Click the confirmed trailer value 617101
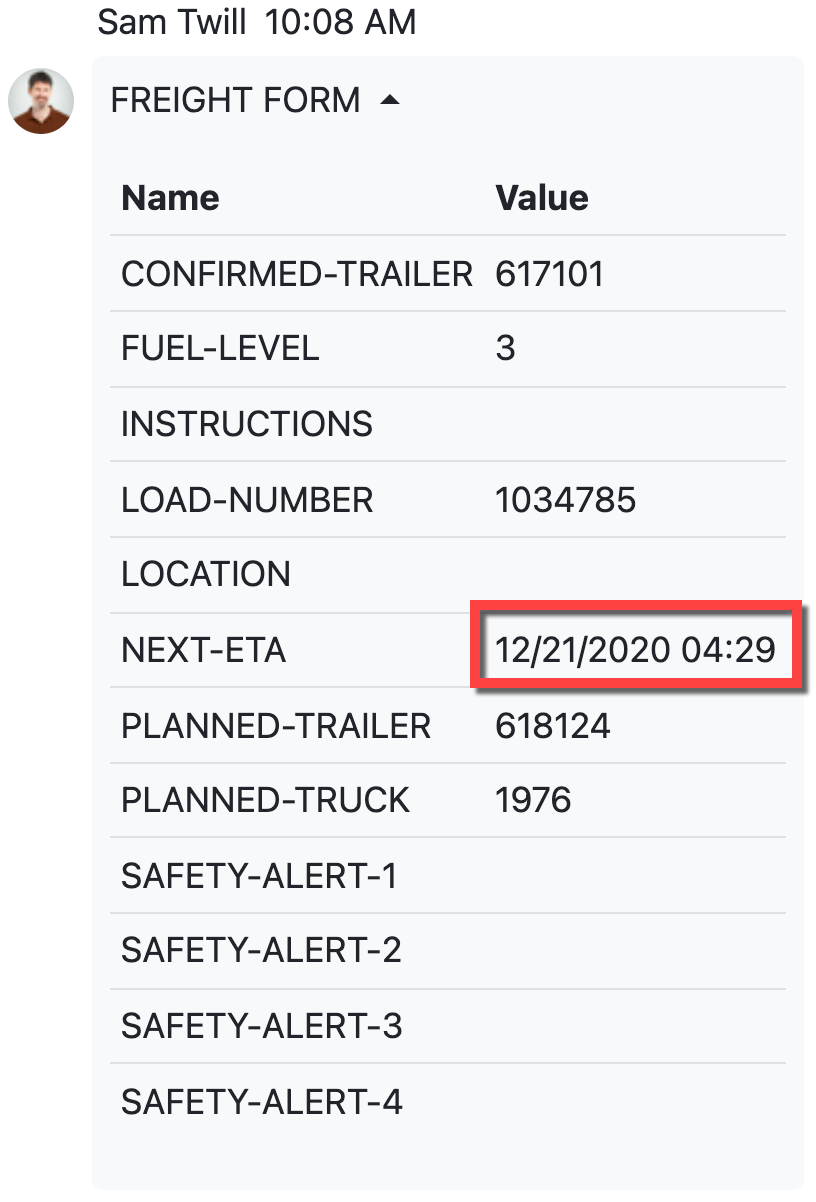The height and width of the screenshot is (1202, 816). pyautogui.click(x=549, y=273)
